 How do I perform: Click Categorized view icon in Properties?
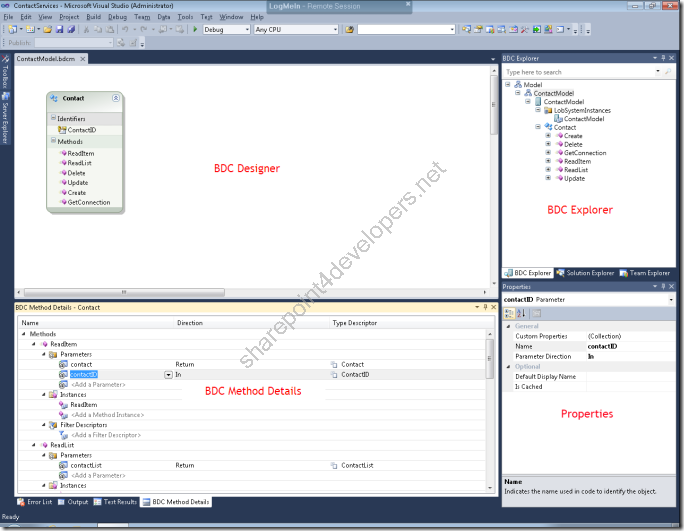(509, 313)
